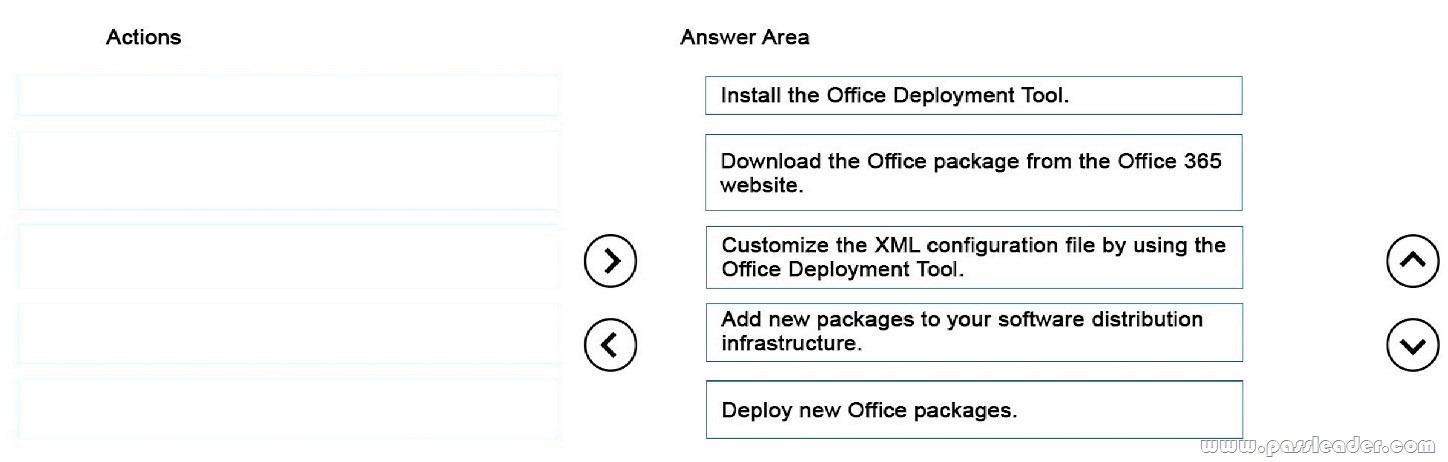Select Customize the XML configuration file item
Screen dimensions: 1448x462
pyautogui.click(x=973, y=257)
